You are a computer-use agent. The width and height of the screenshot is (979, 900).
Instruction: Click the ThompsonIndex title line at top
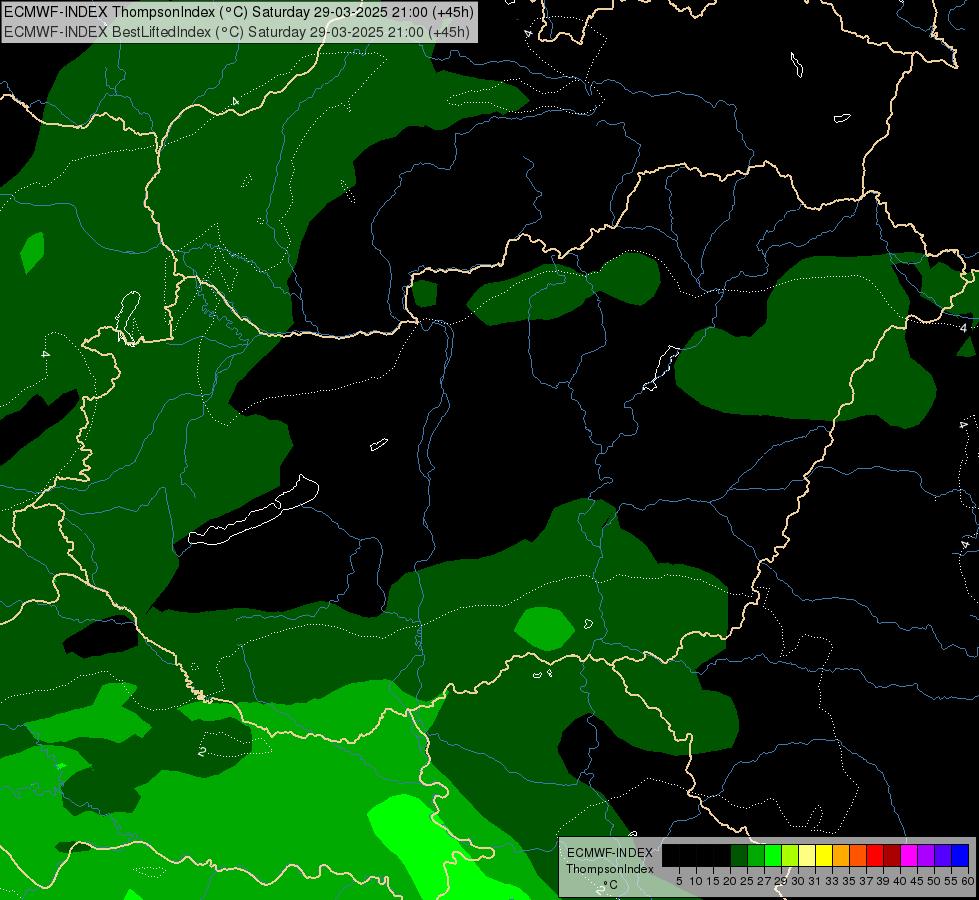[x=239, y=12]
